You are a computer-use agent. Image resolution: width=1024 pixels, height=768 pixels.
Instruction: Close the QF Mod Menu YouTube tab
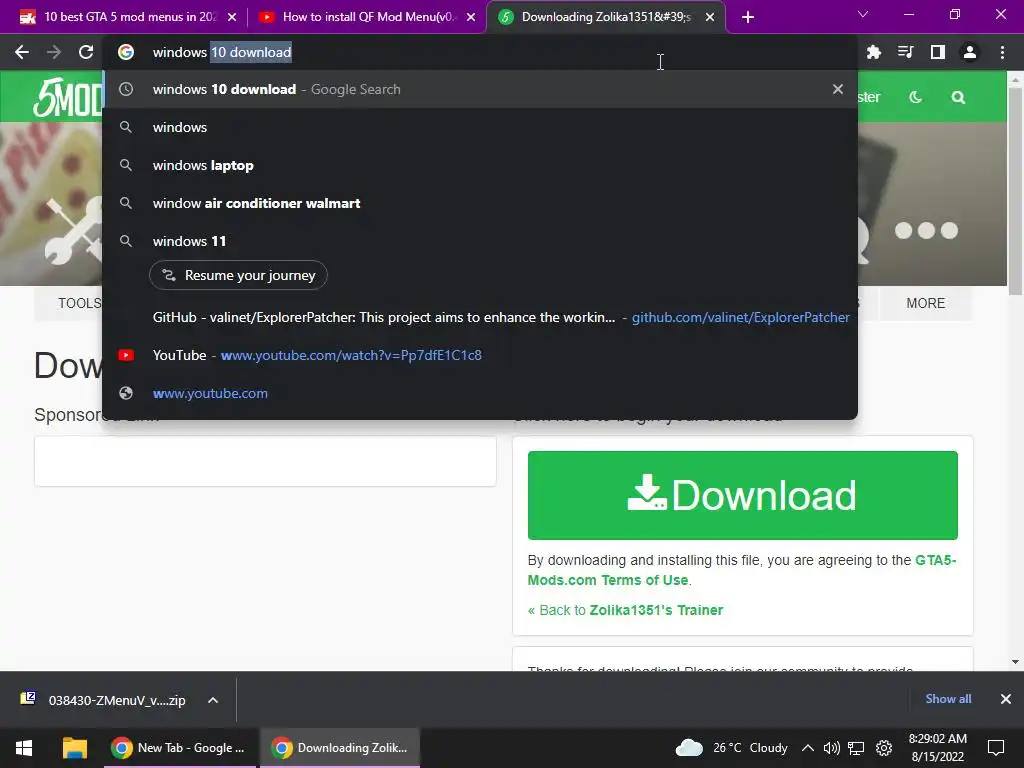(x=471, y=17)
